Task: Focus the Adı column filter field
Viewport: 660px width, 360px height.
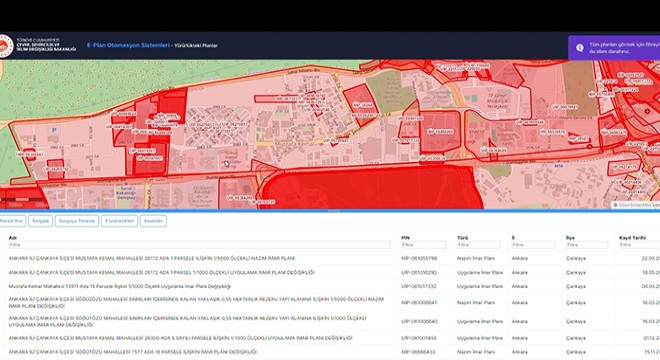Action: 199,245
